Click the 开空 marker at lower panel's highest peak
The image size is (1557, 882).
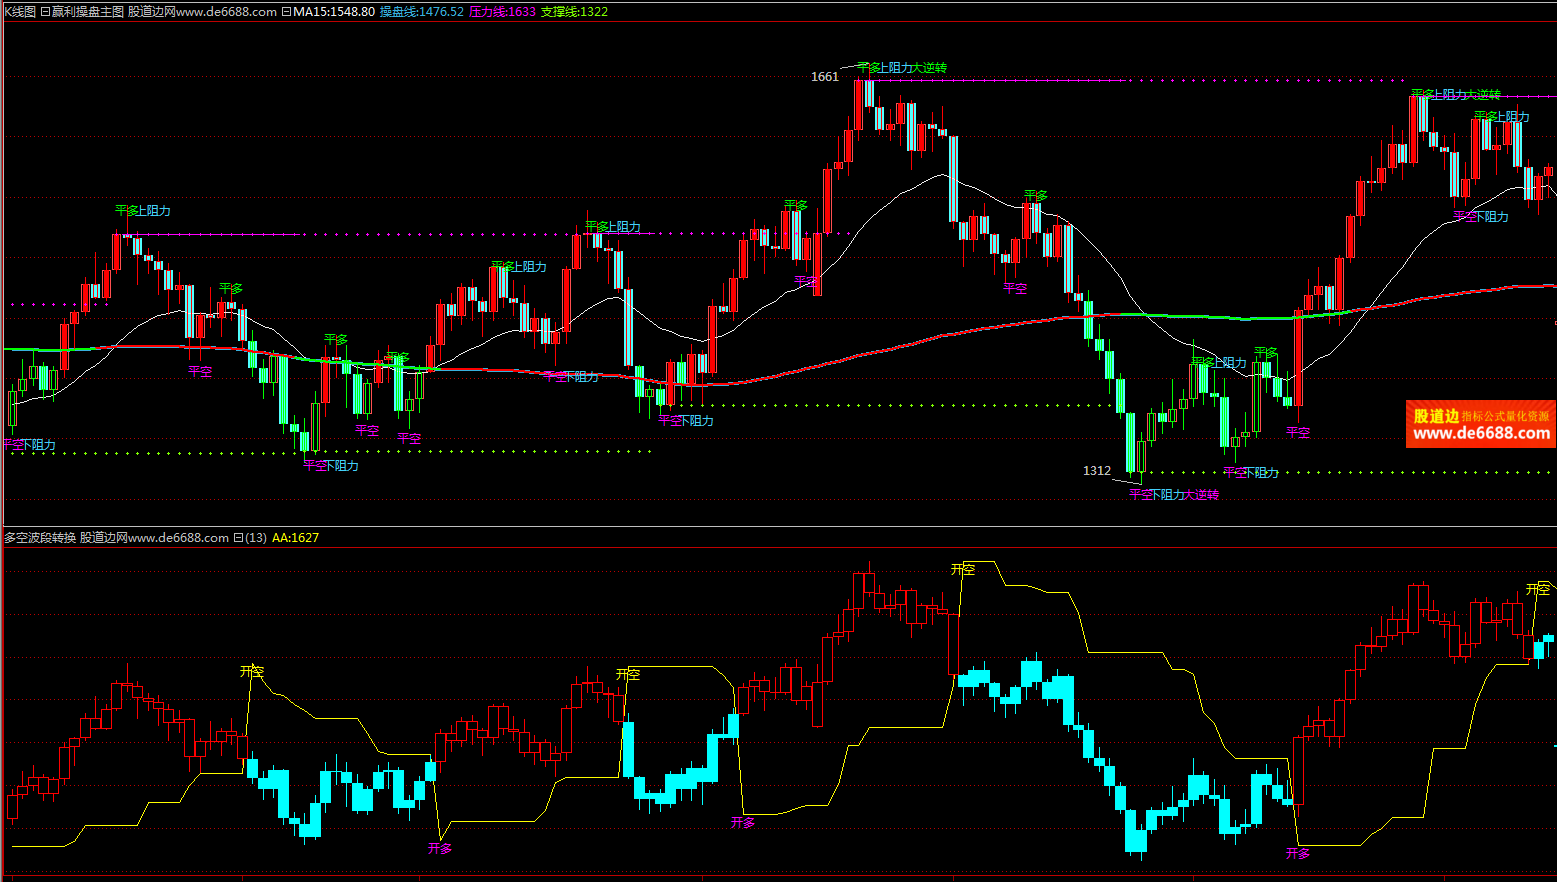pos(962,570)
